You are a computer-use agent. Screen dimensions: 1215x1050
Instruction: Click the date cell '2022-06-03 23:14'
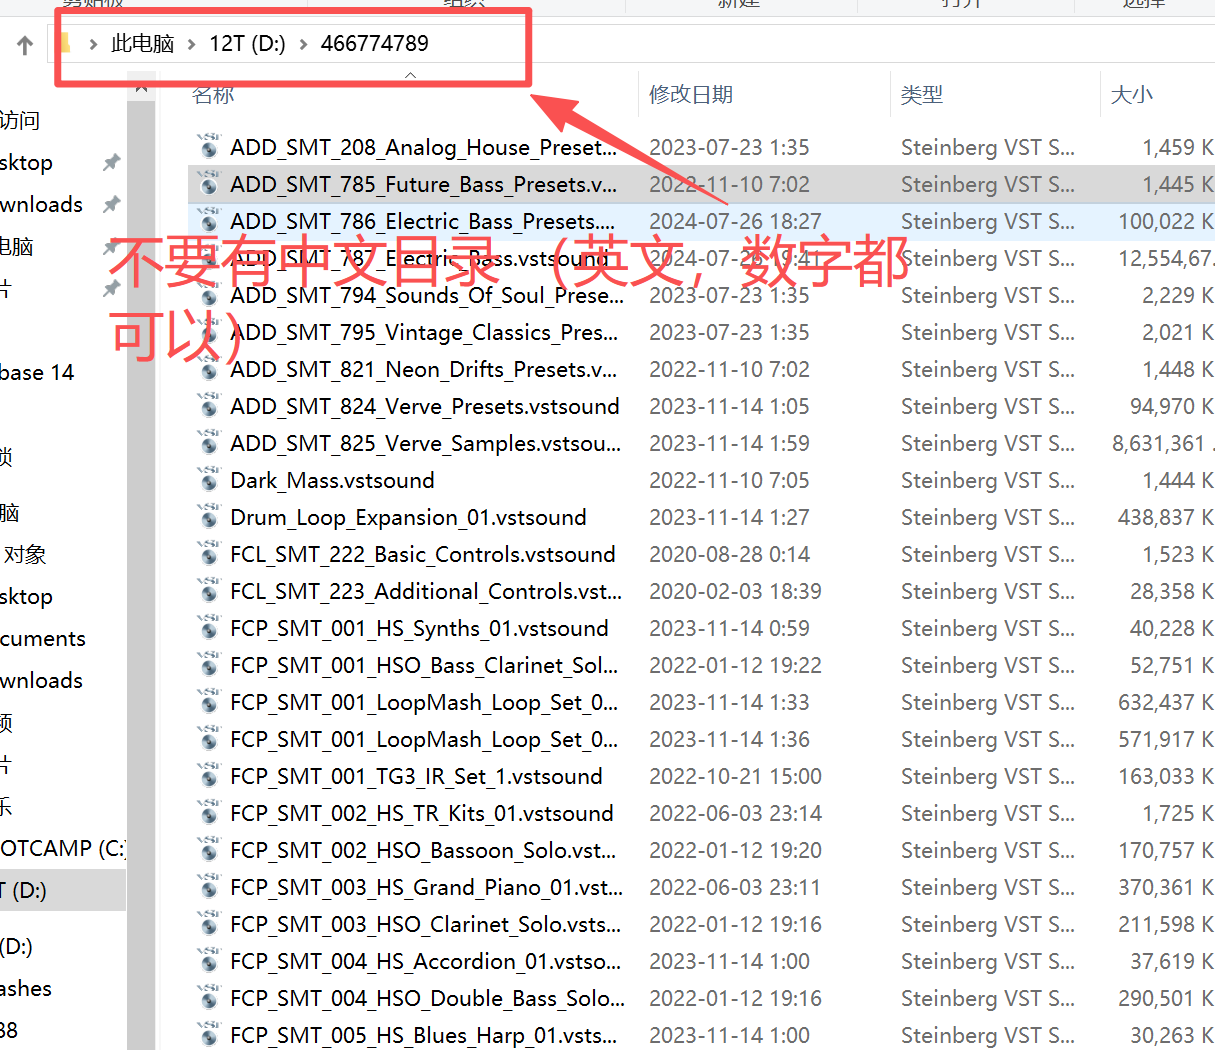tap(735, 813)
